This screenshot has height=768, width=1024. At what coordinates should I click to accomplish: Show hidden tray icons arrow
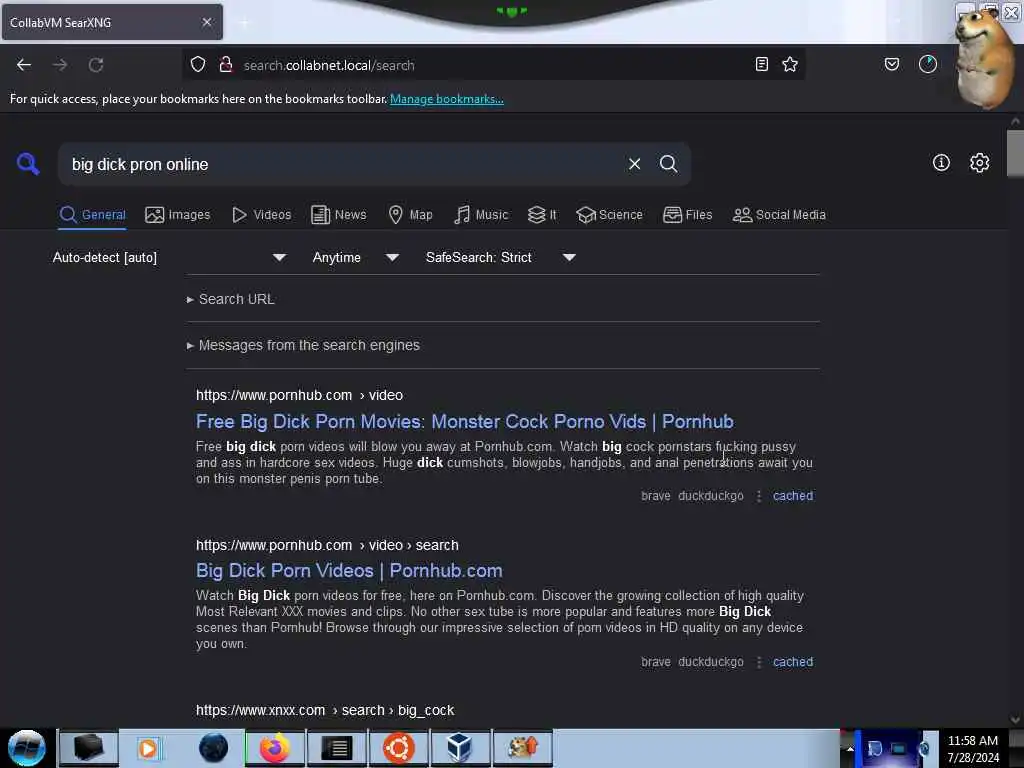(850, 749)
